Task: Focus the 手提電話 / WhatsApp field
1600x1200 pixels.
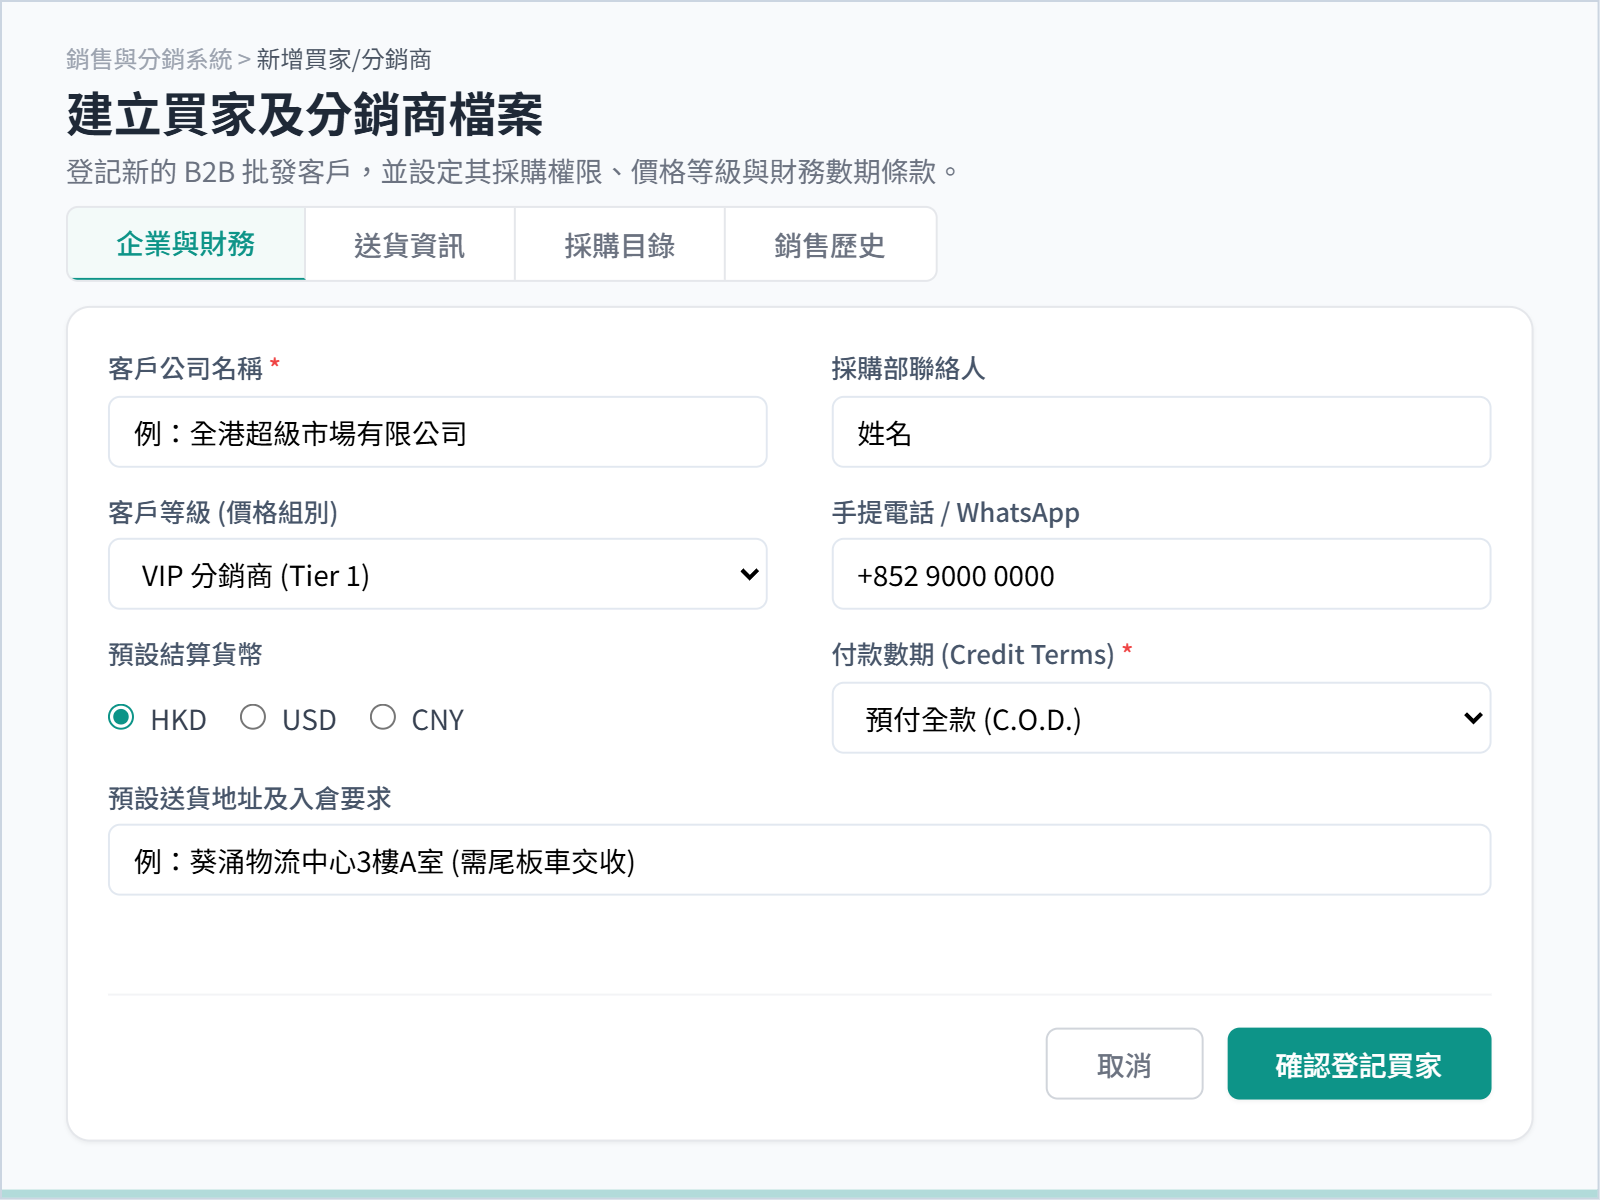Action: click(1161, 574)
